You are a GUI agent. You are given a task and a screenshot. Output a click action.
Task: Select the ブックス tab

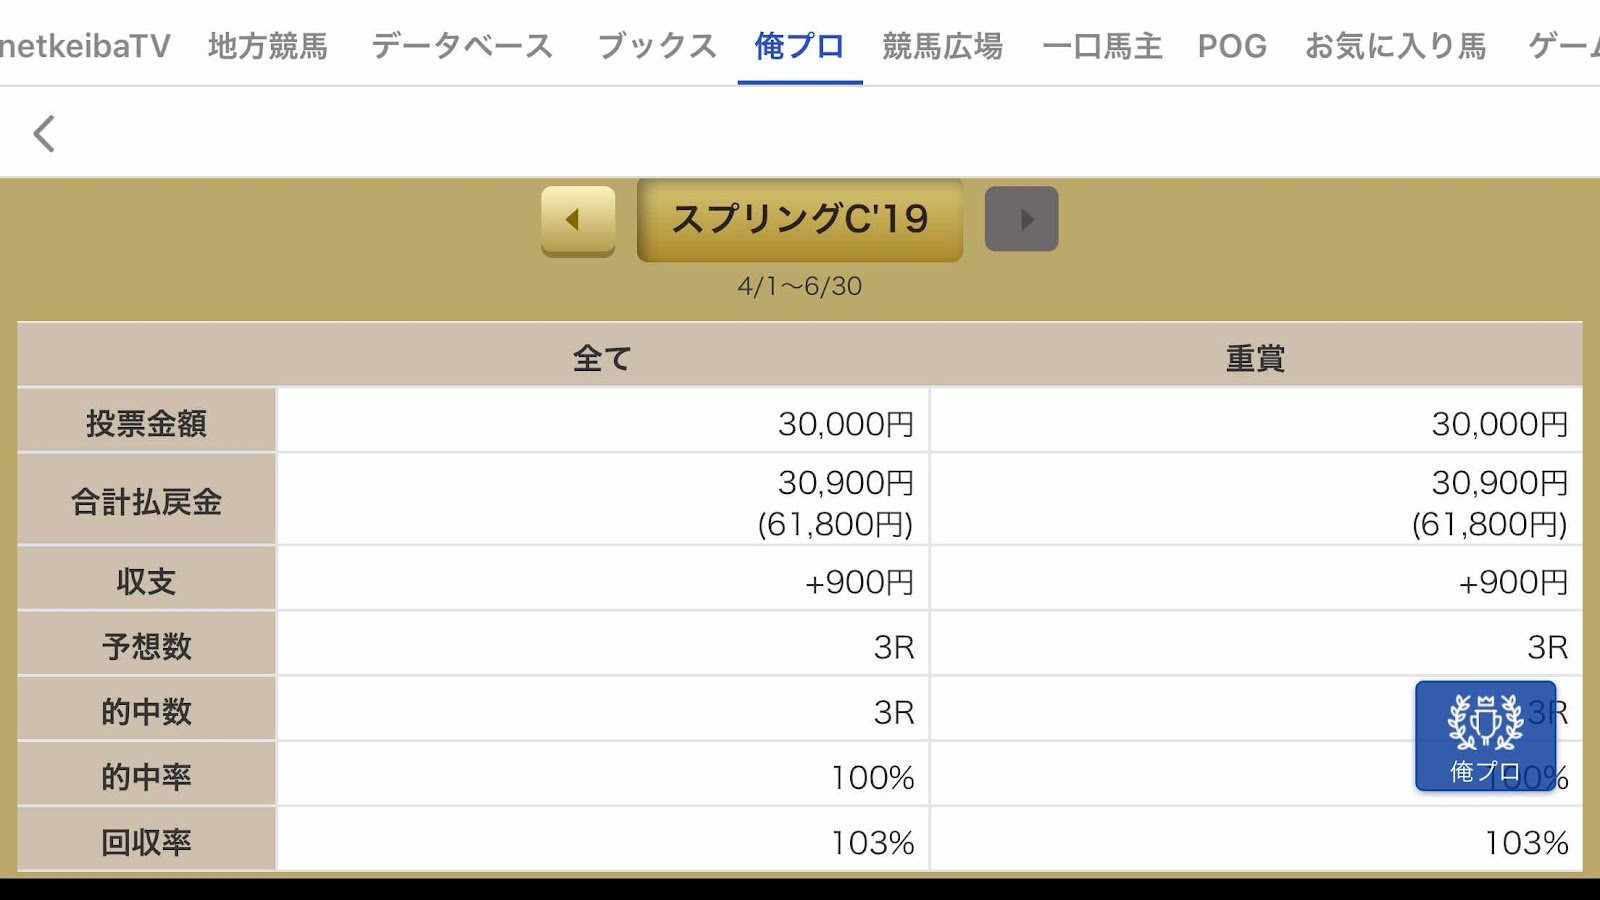657,46
